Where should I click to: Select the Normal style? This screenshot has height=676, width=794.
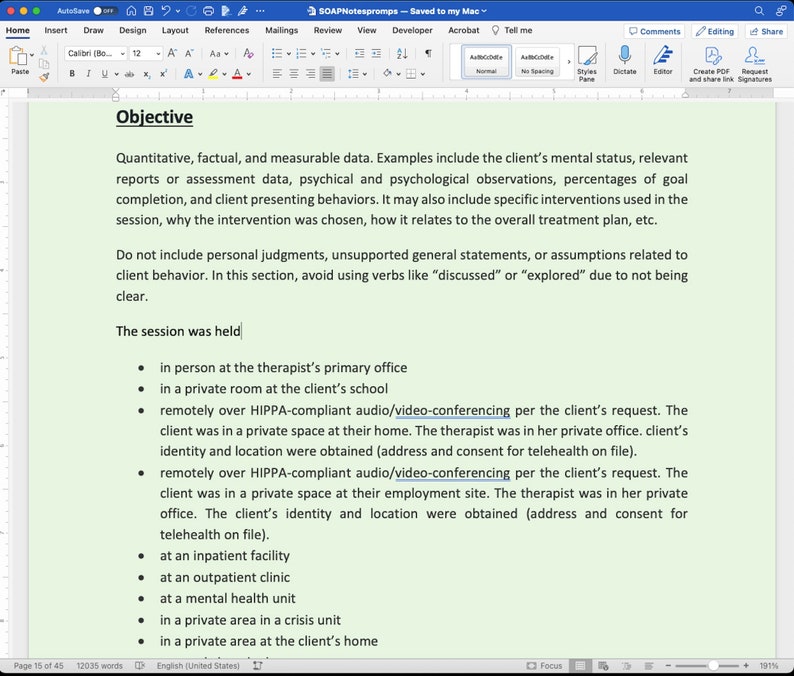(x=486, y=62)
